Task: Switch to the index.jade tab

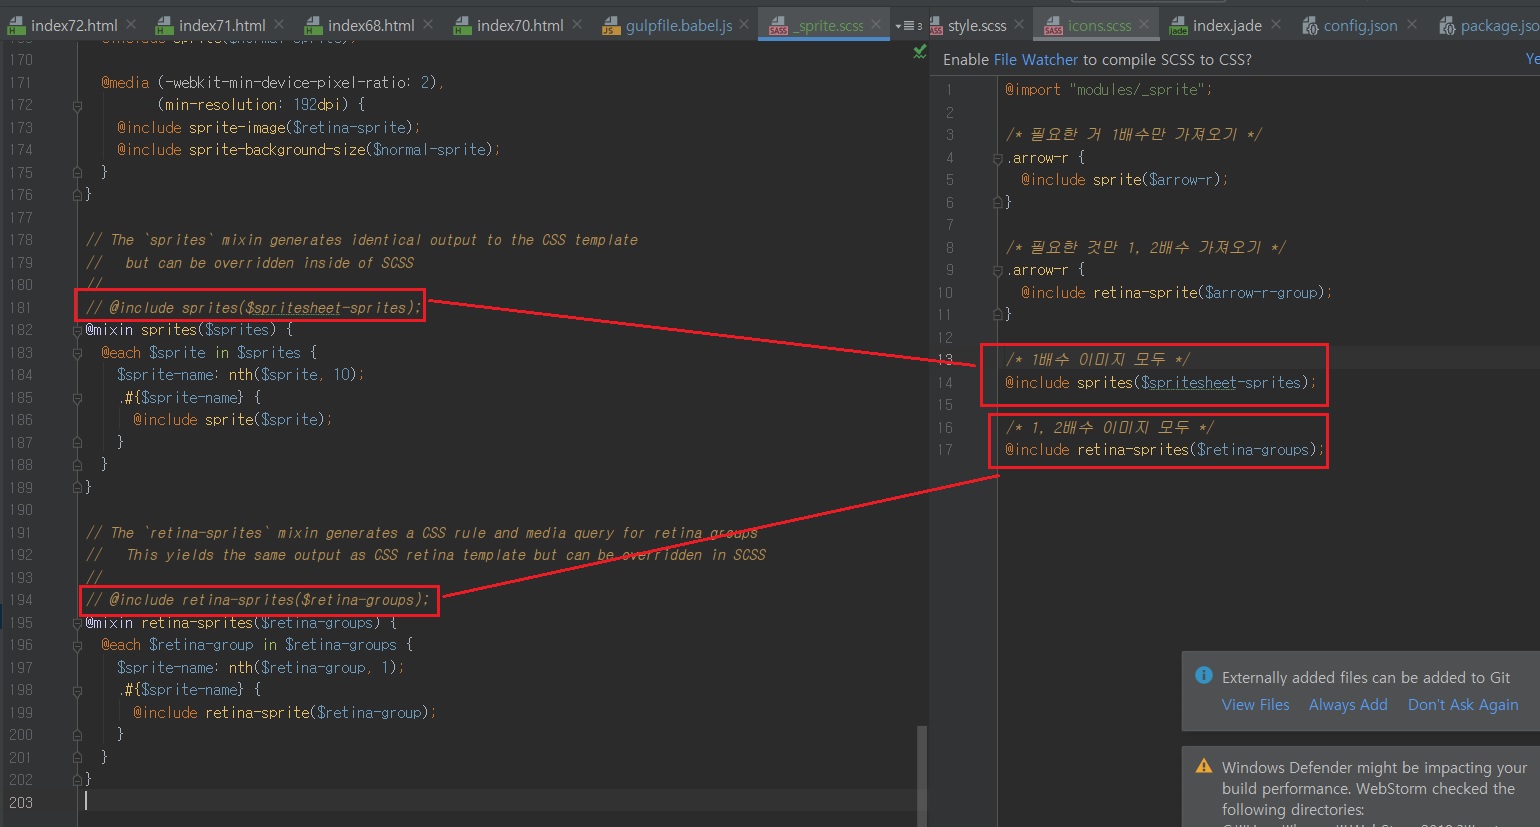Action: coord(1226,26)
